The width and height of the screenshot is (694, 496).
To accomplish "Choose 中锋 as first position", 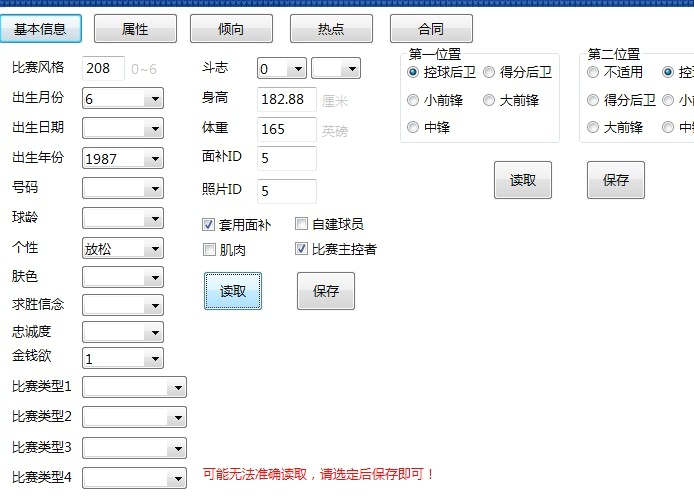I will pos(414,127).
